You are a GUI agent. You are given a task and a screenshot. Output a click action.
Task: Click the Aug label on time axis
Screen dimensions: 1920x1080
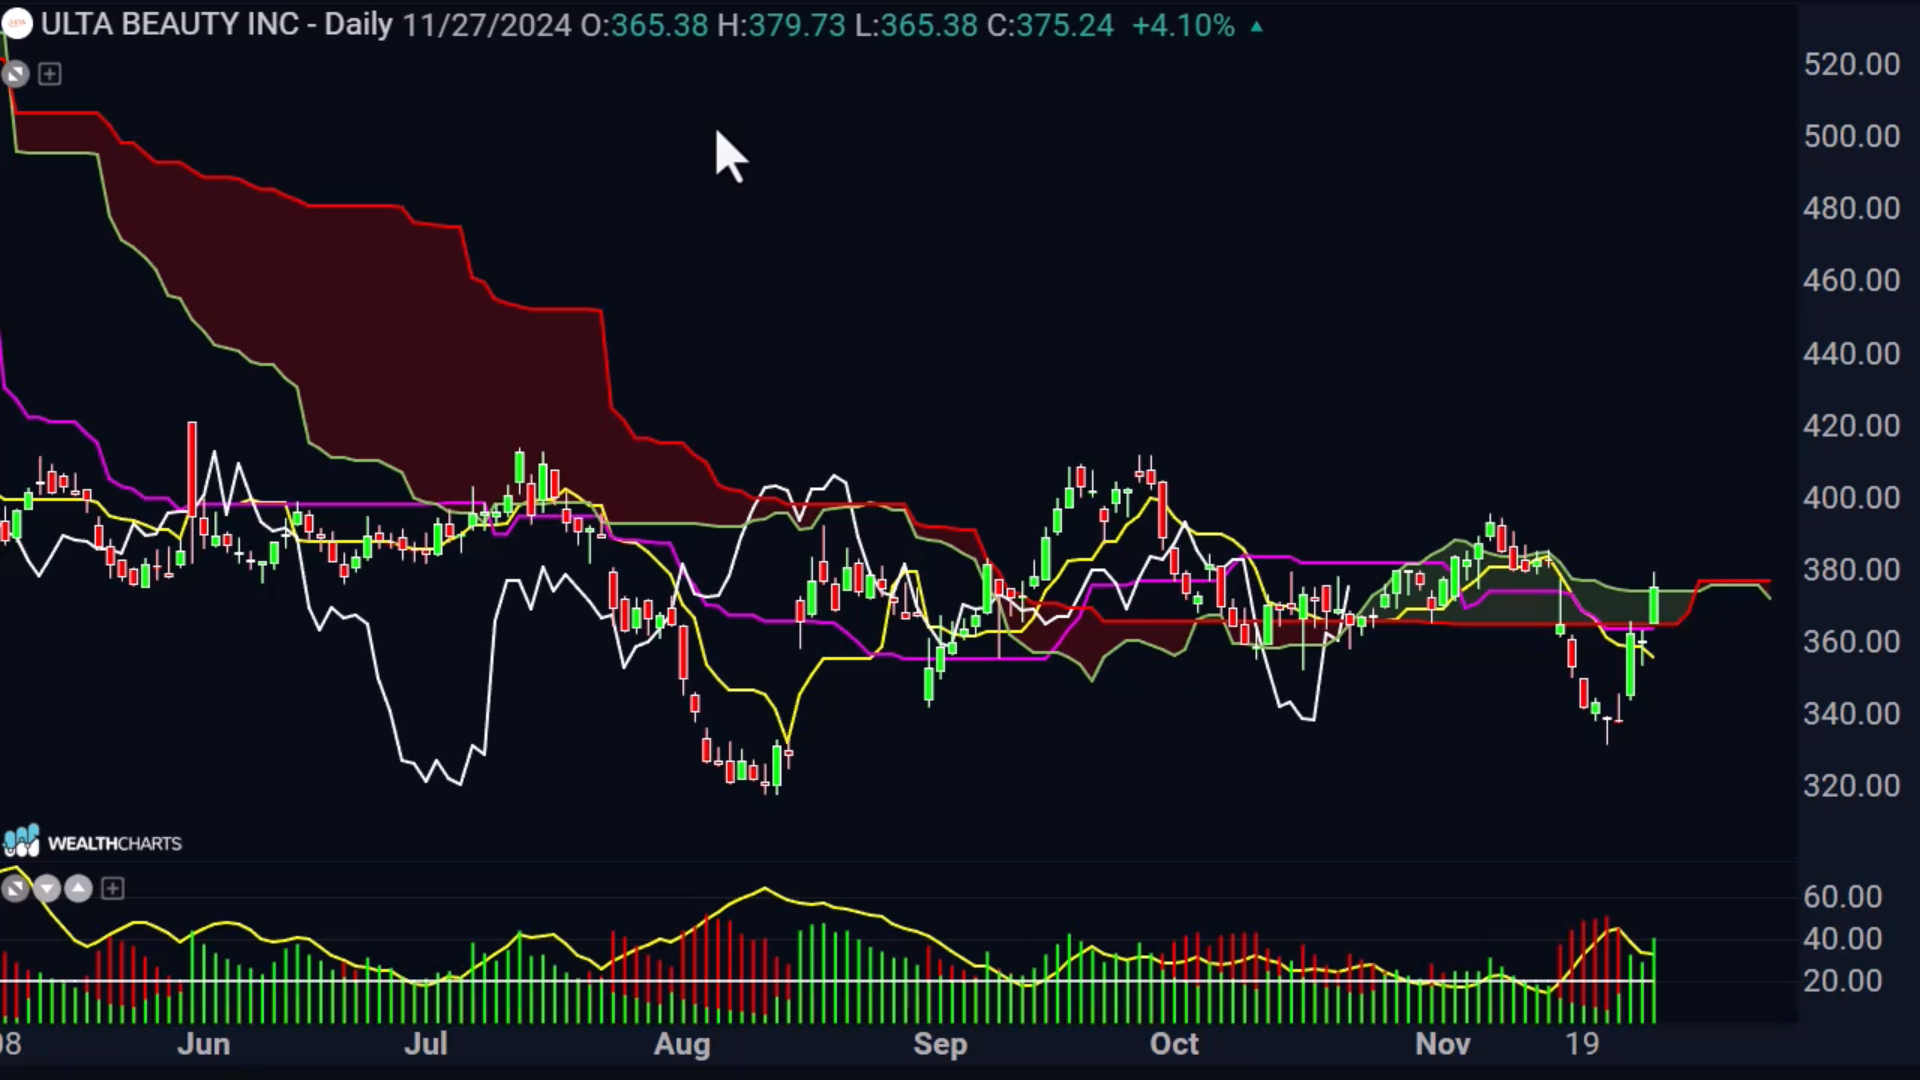[682, 1044]
